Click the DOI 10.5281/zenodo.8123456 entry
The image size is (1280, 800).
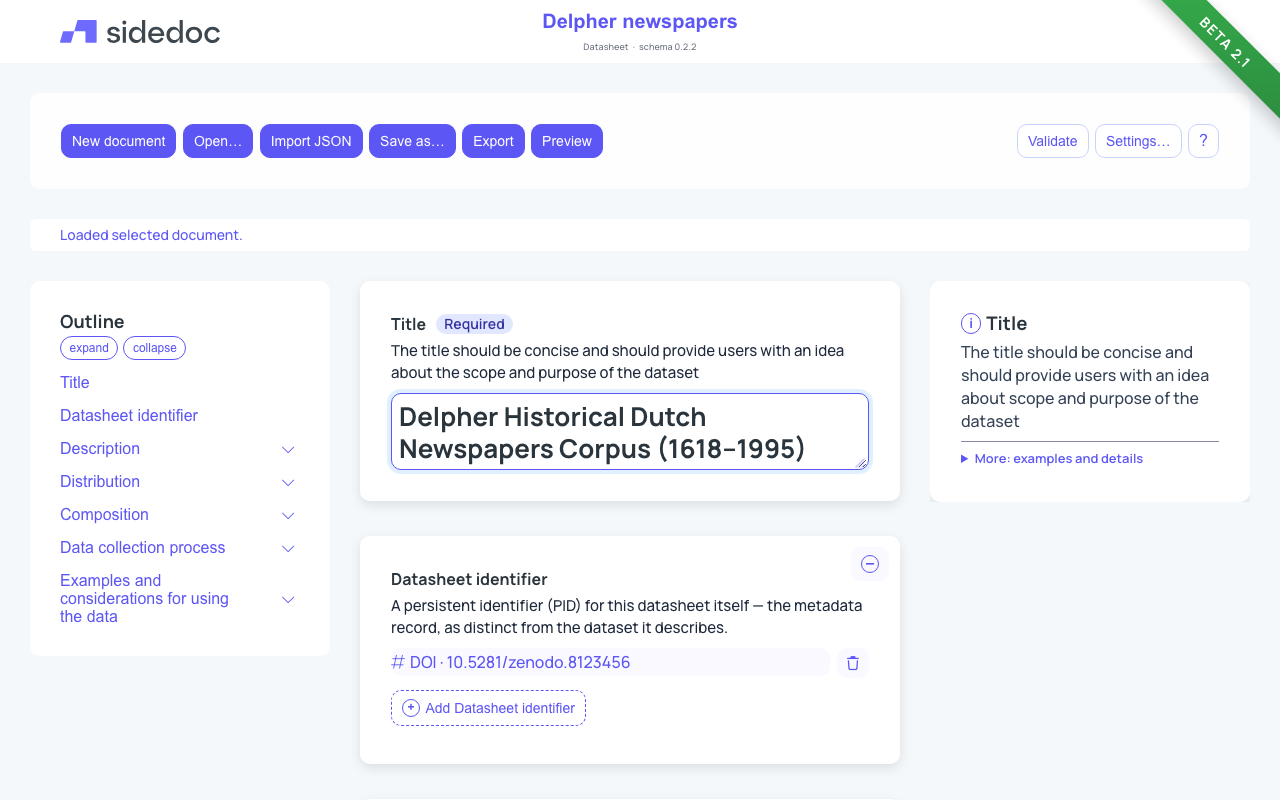click(610, 662)
